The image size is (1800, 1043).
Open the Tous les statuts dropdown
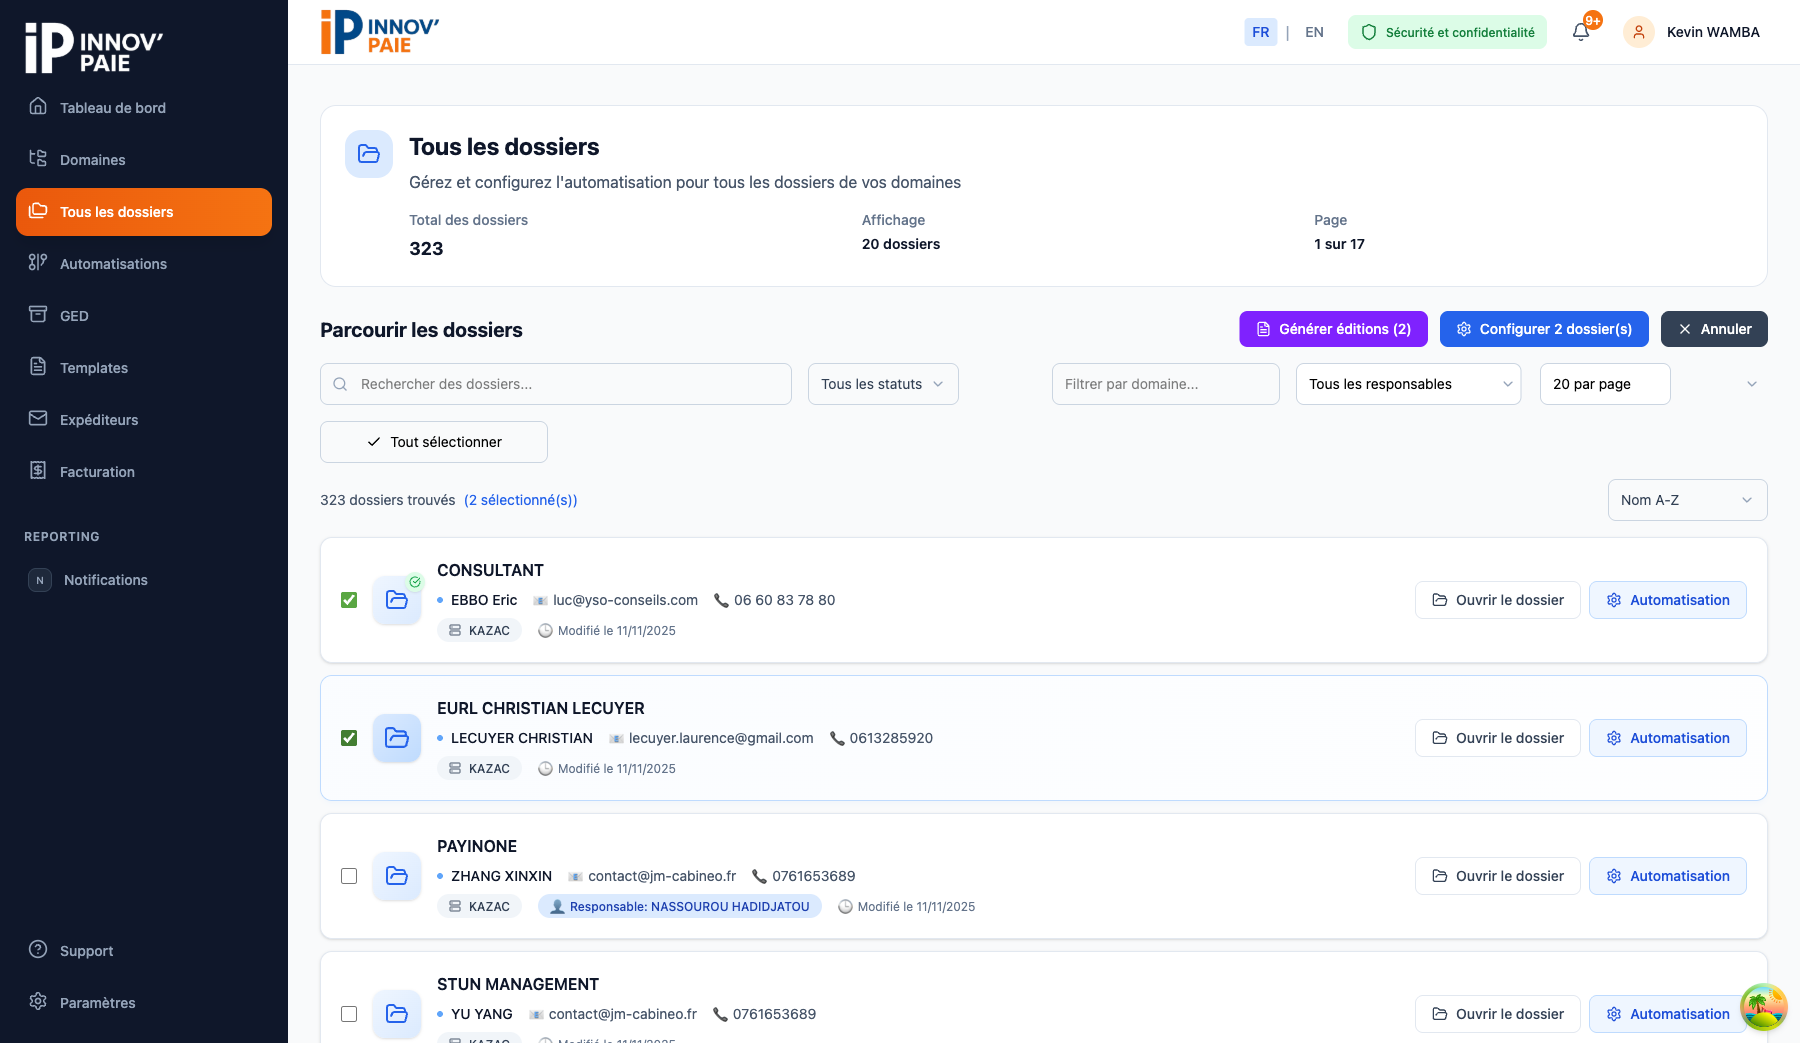tap(882, 383)
